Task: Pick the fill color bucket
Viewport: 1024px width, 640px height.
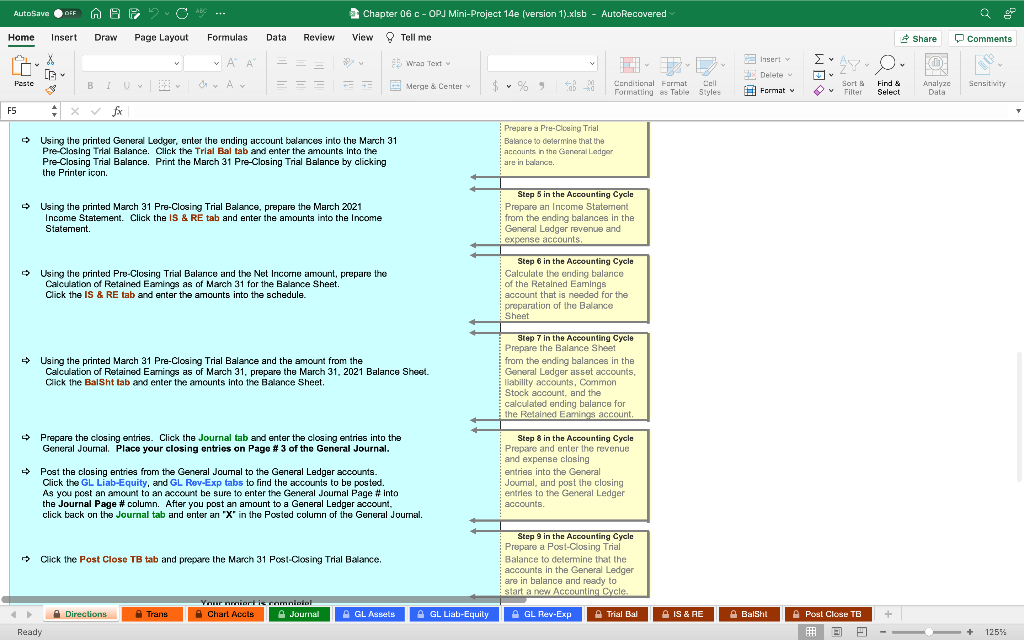Action: [203, 85]
